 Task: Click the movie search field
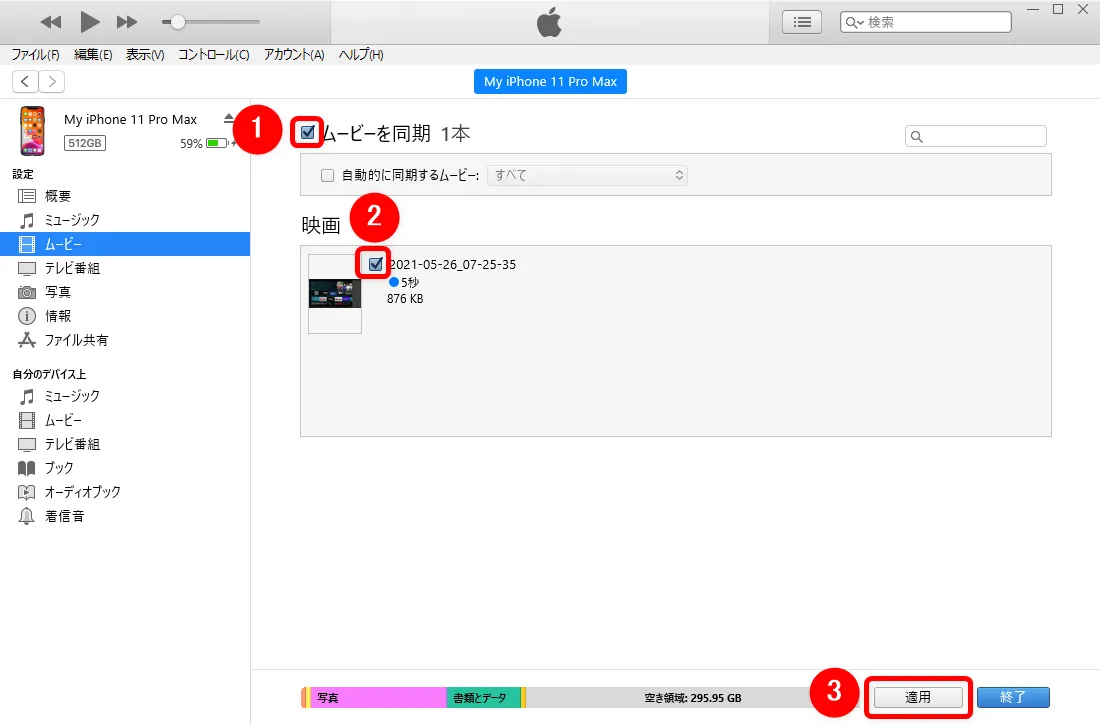click(x=976, y=136)
